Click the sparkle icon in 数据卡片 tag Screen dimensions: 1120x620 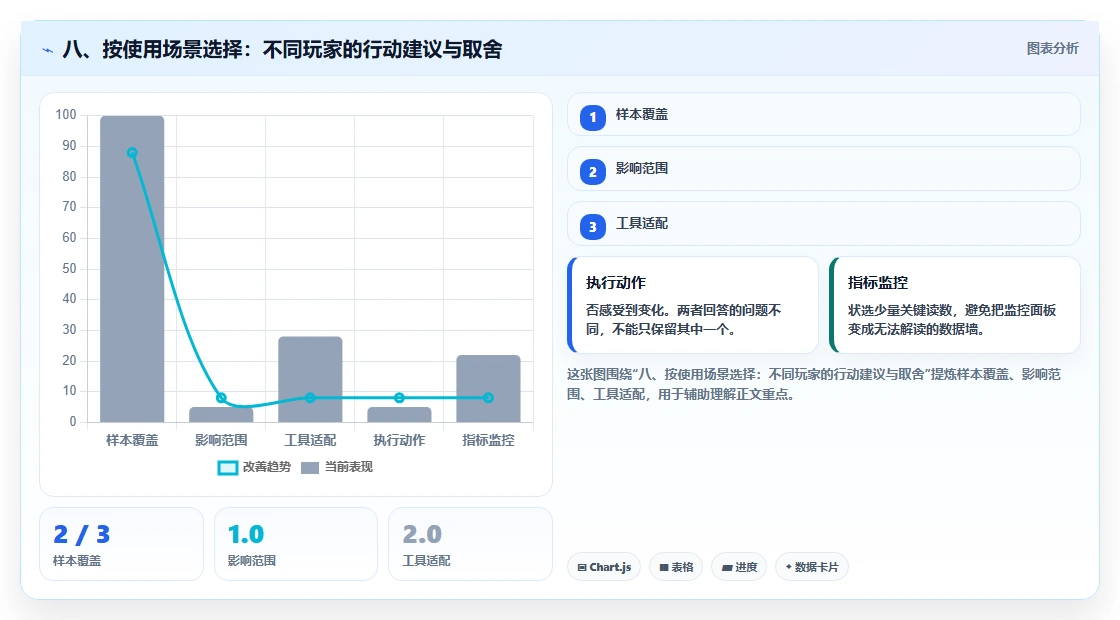tap(789, 567)
